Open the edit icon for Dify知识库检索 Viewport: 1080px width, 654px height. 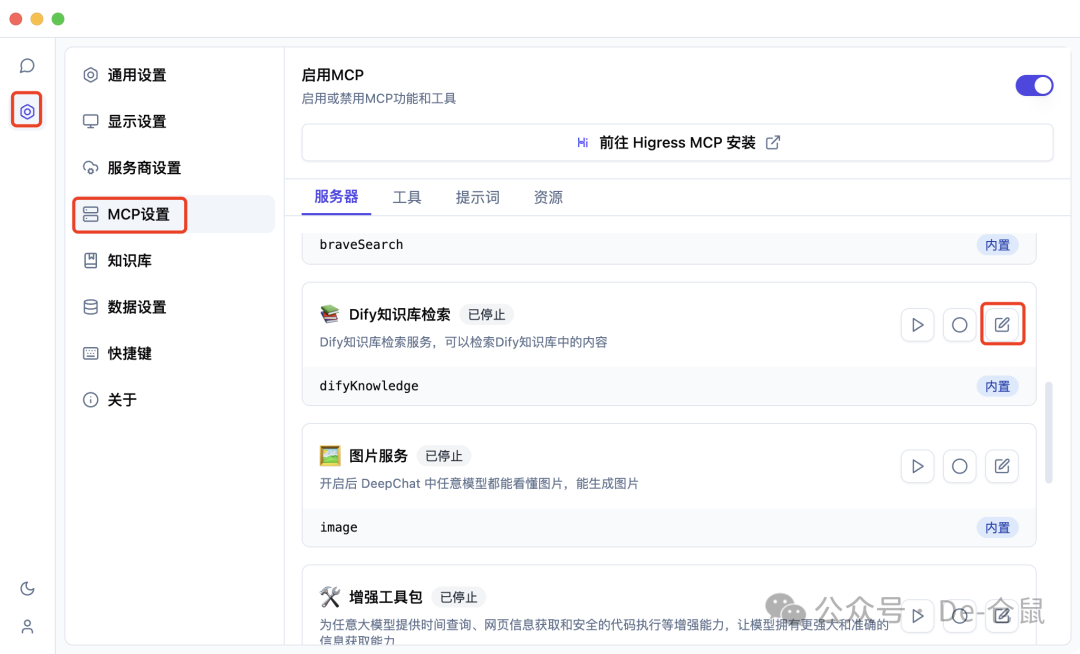[x=1002, y=324]
